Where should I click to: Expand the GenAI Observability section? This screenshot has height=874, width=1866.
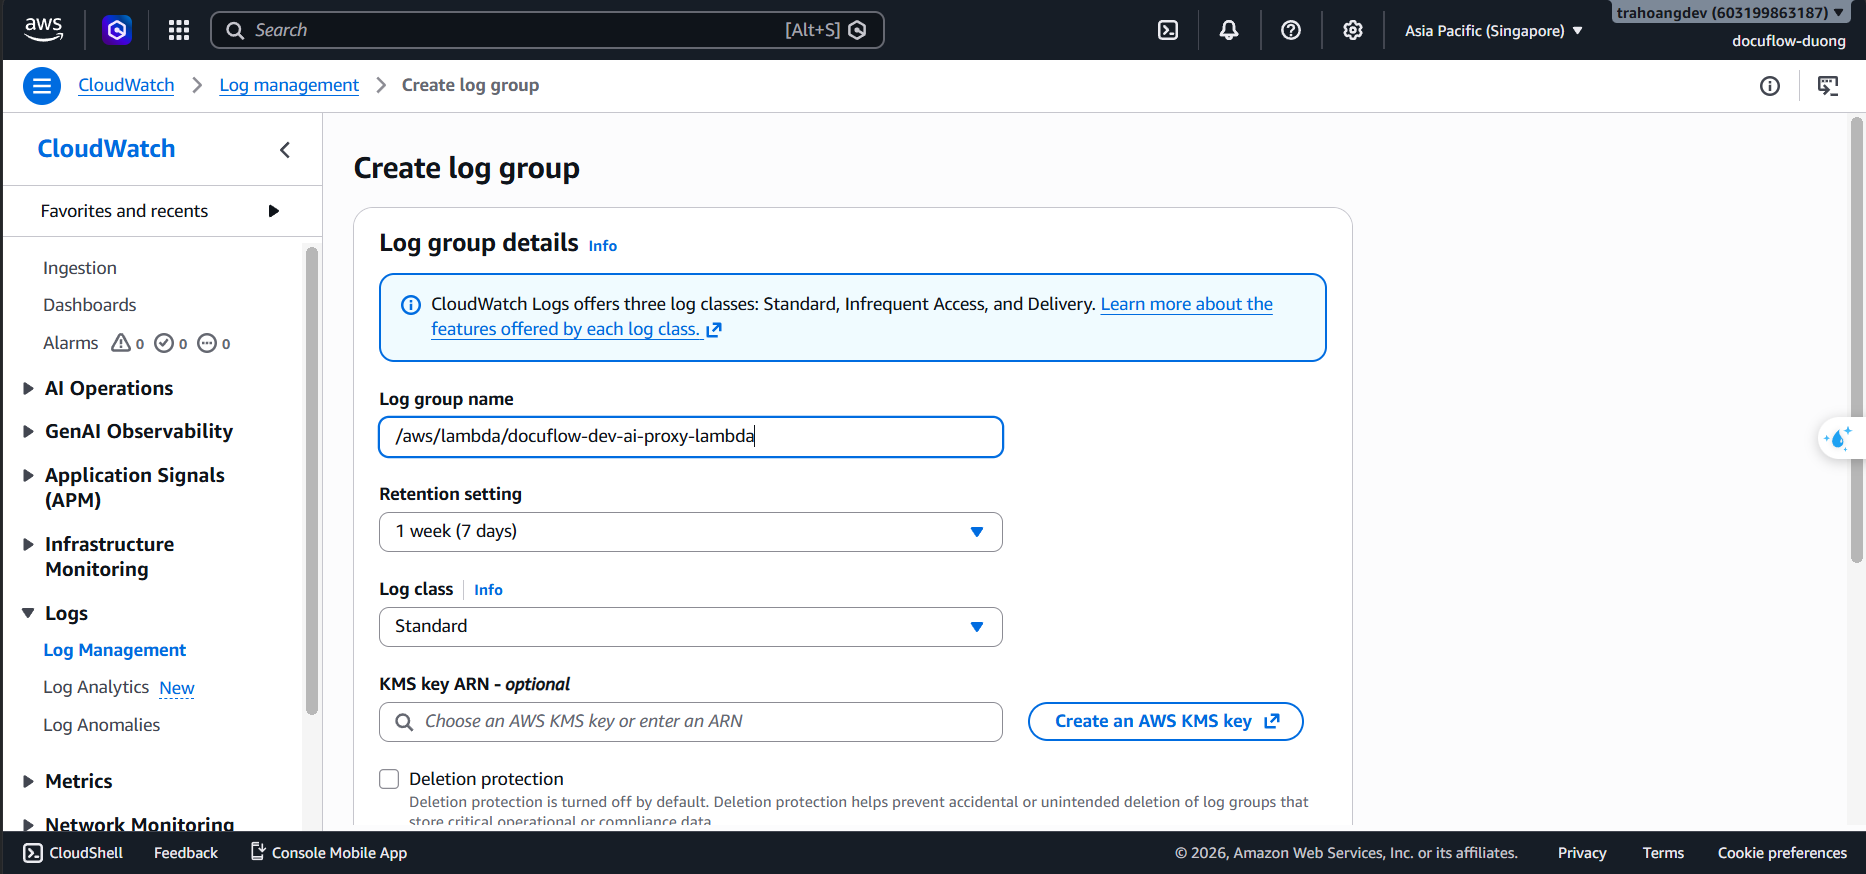coord(28,432)
